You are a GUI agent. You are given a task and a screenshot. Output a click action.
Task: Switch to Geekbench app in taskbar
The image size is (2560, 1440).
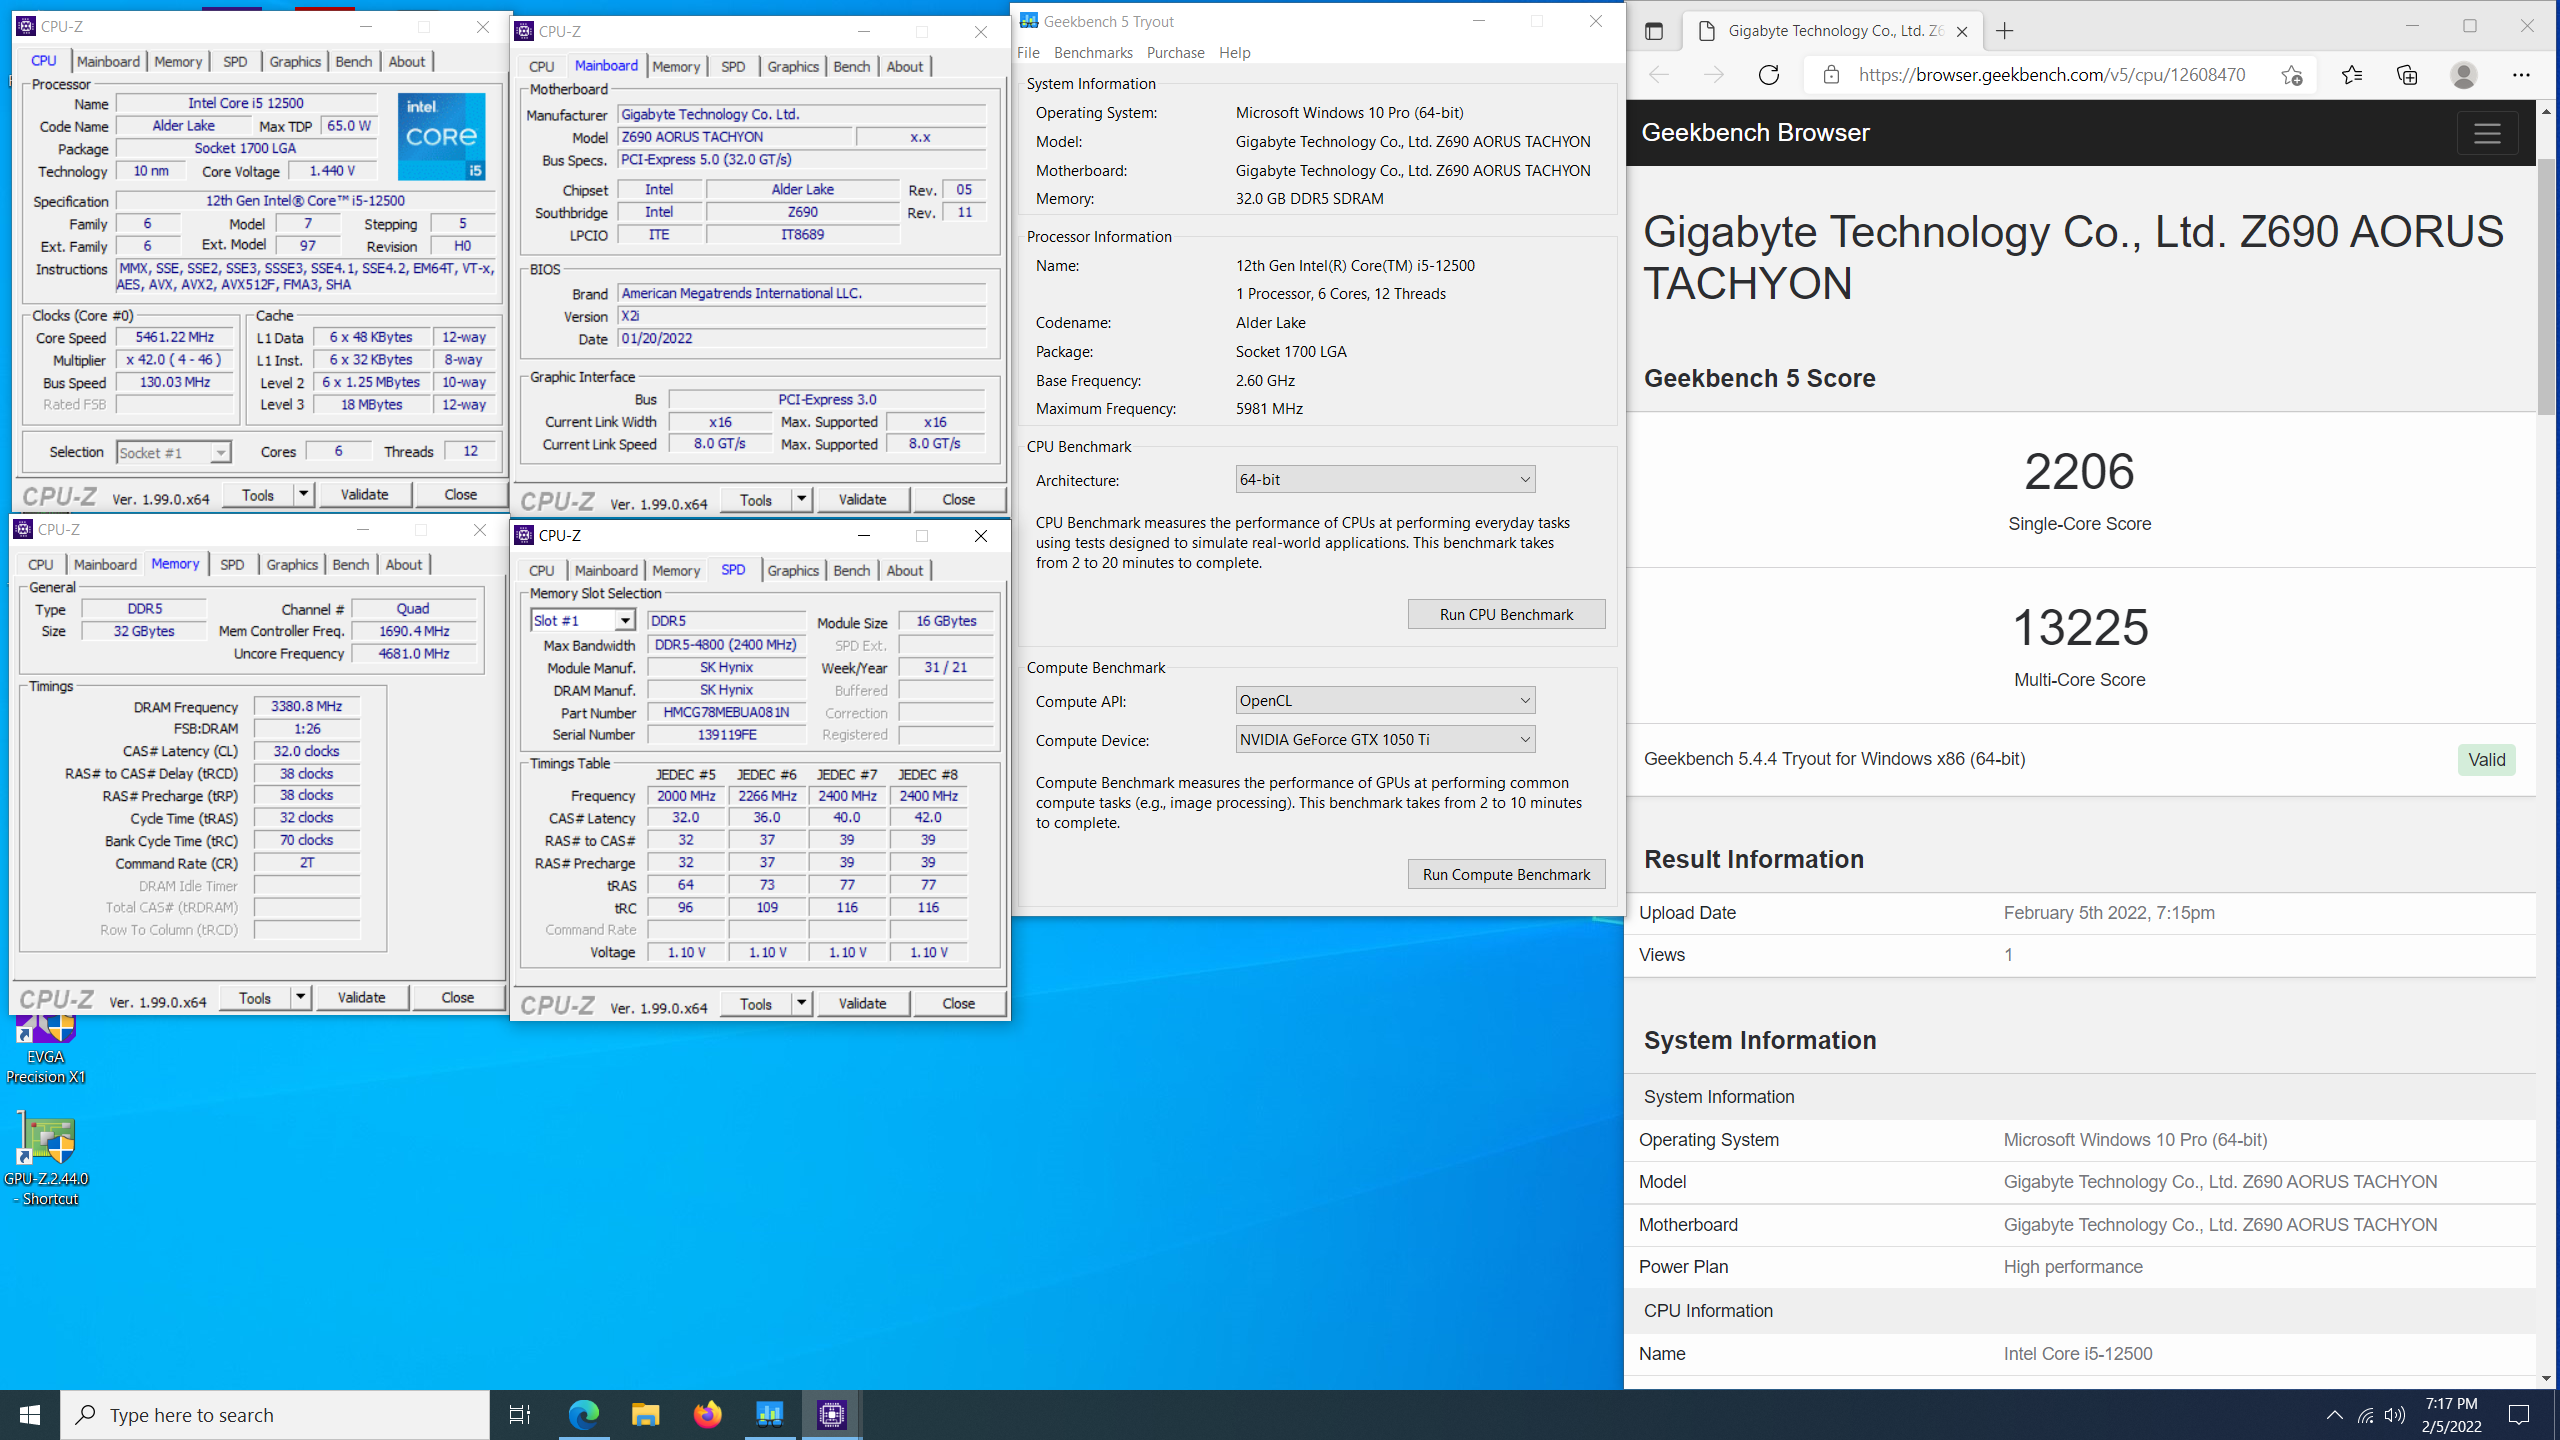pos(769,1414)
